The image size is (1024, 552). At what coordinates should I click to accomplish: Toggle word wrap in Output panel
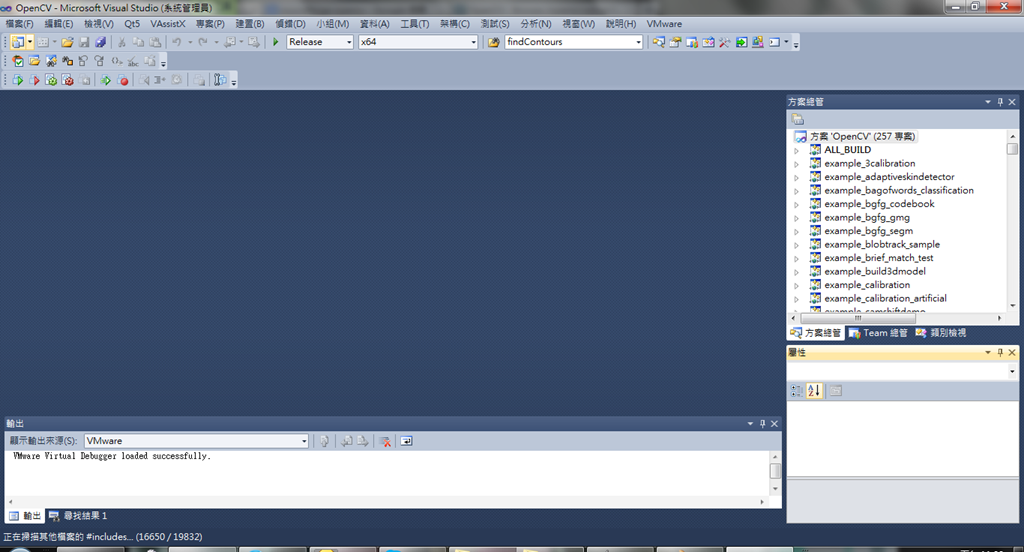click(x=406, y=441)
